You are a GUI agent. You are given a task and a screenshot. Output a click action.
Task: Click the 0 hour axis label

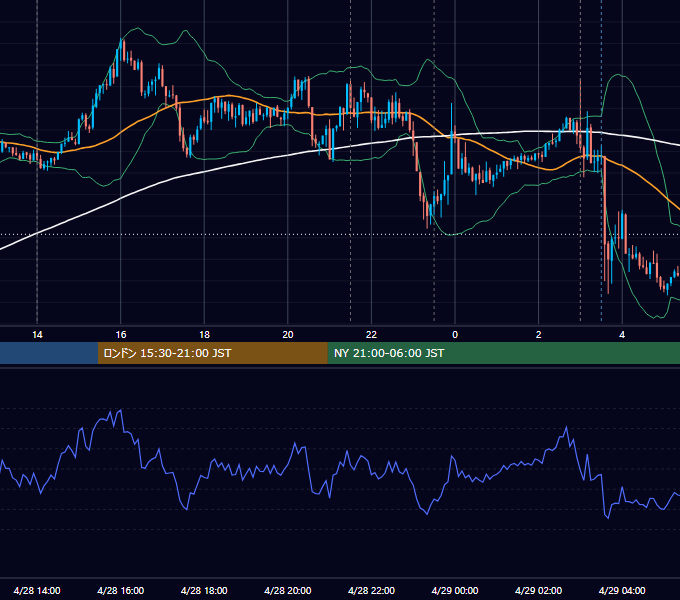click(x=455, y=335)
